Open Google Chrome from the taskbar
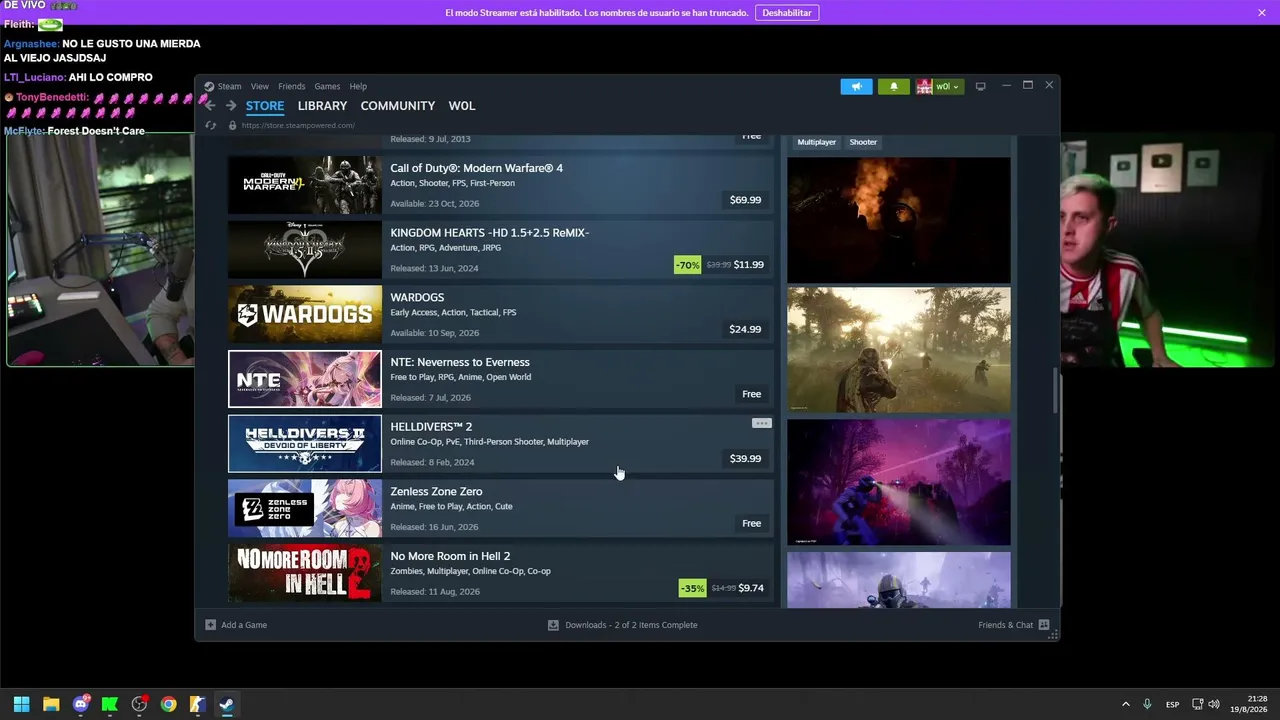The image size is (1280, 720). [x=168, y=704]
